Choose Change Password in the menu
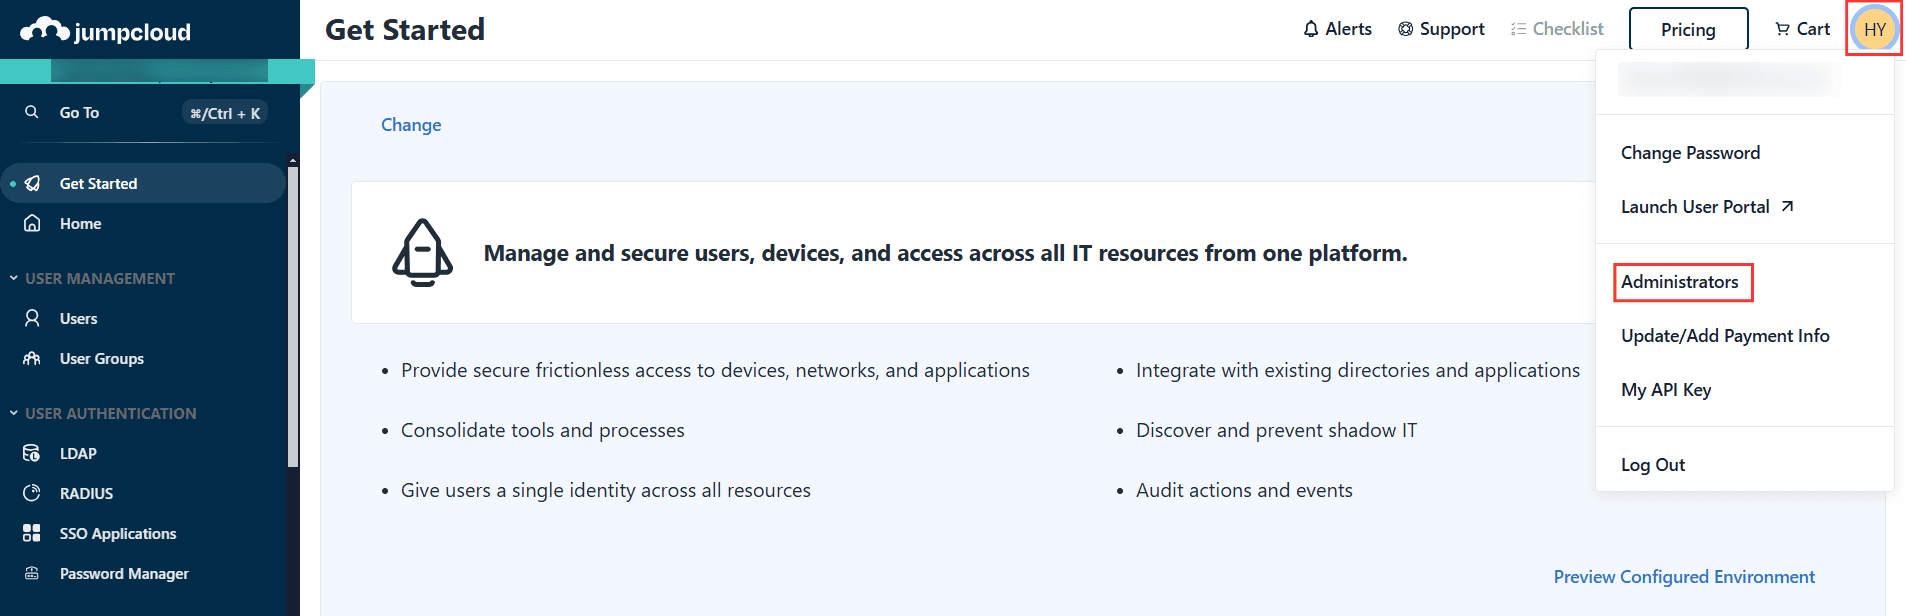Viewport: 1906px width, 616px height. (x=1690, y=153)
